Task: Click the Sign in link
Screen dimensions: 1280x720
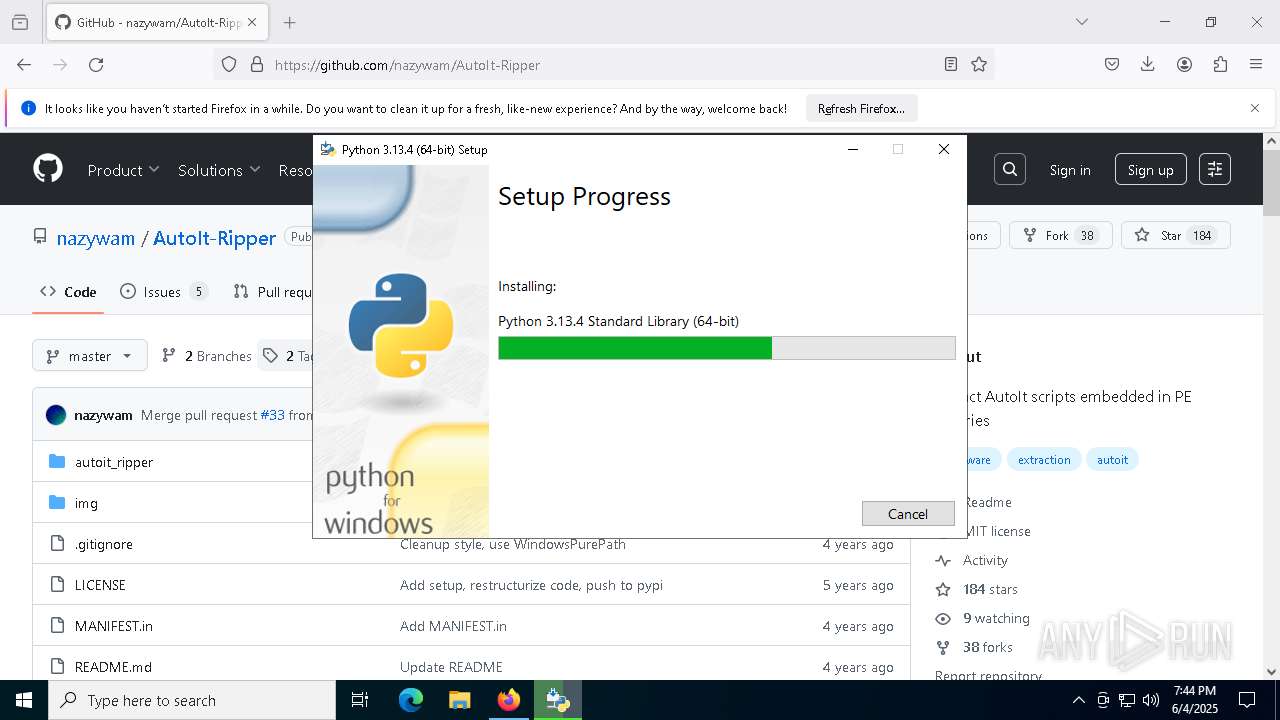Action: 1070,170
